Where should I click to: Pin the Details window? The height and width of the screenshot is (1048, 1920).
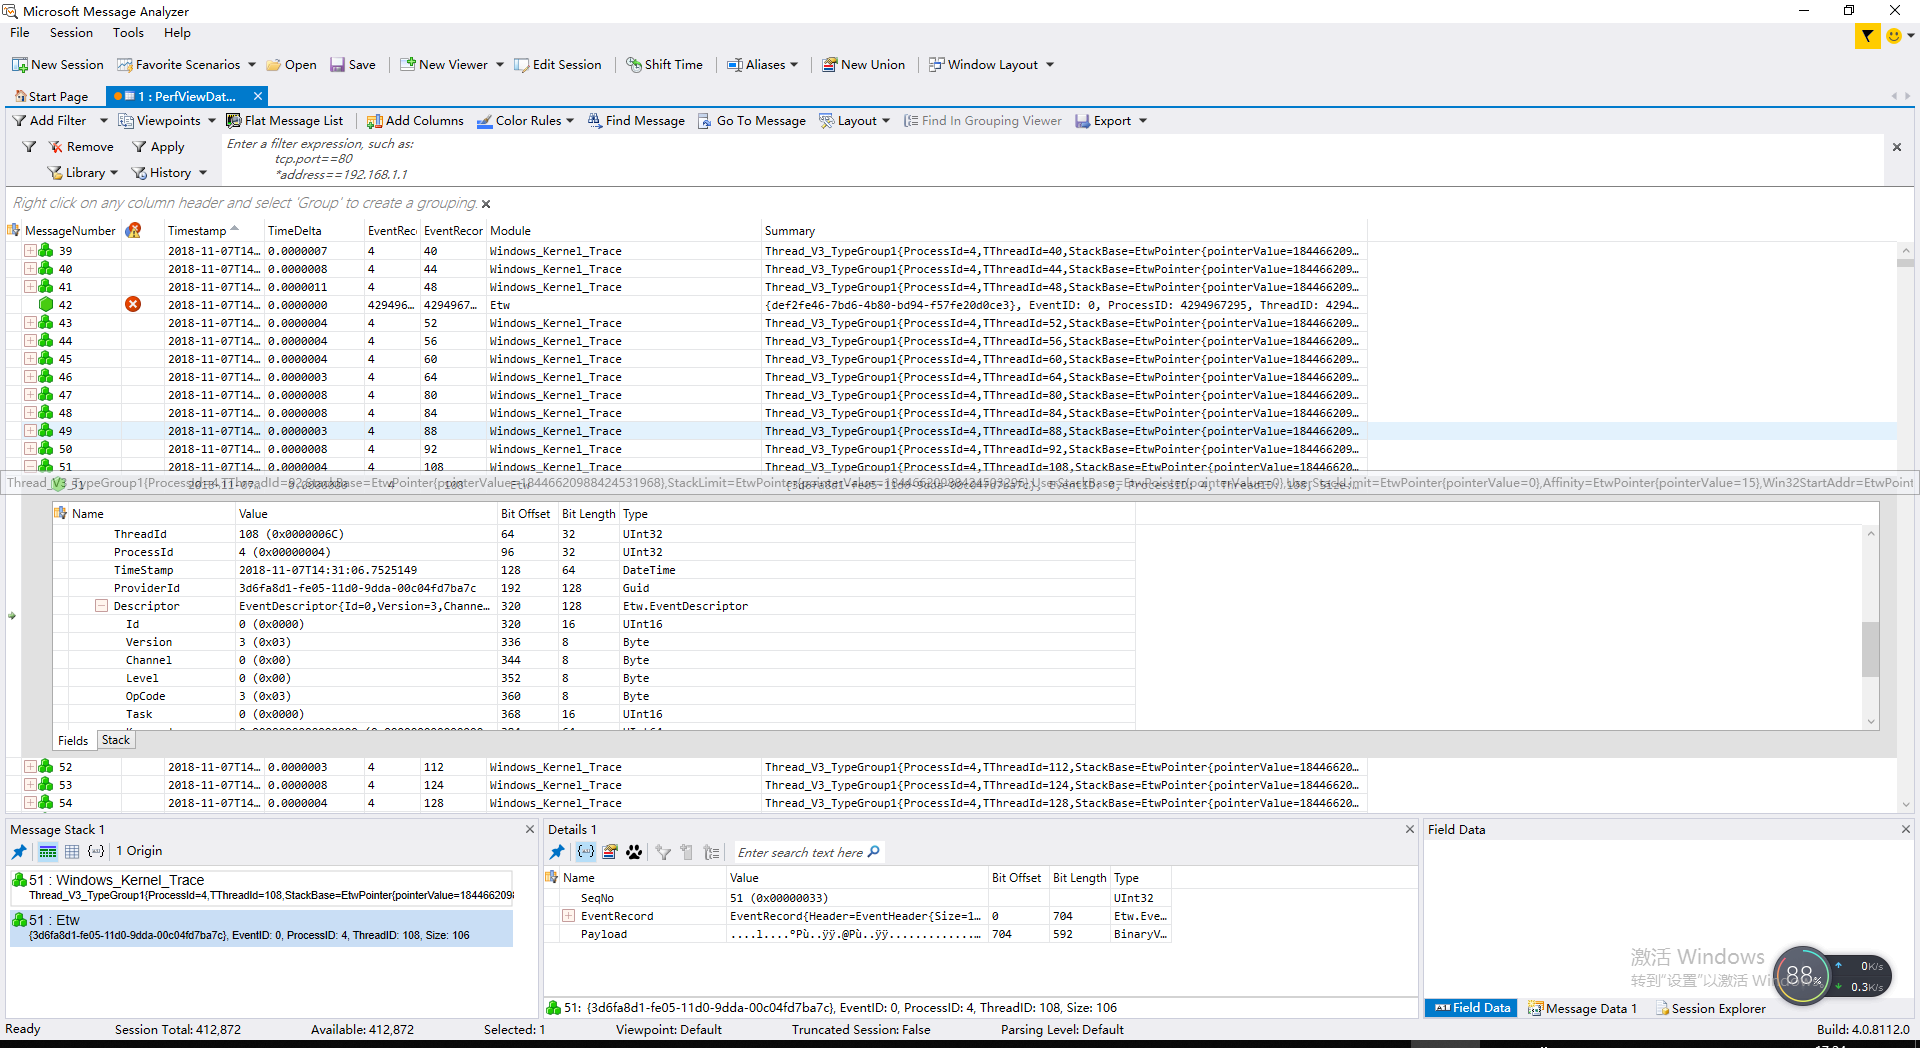[557, 852]
